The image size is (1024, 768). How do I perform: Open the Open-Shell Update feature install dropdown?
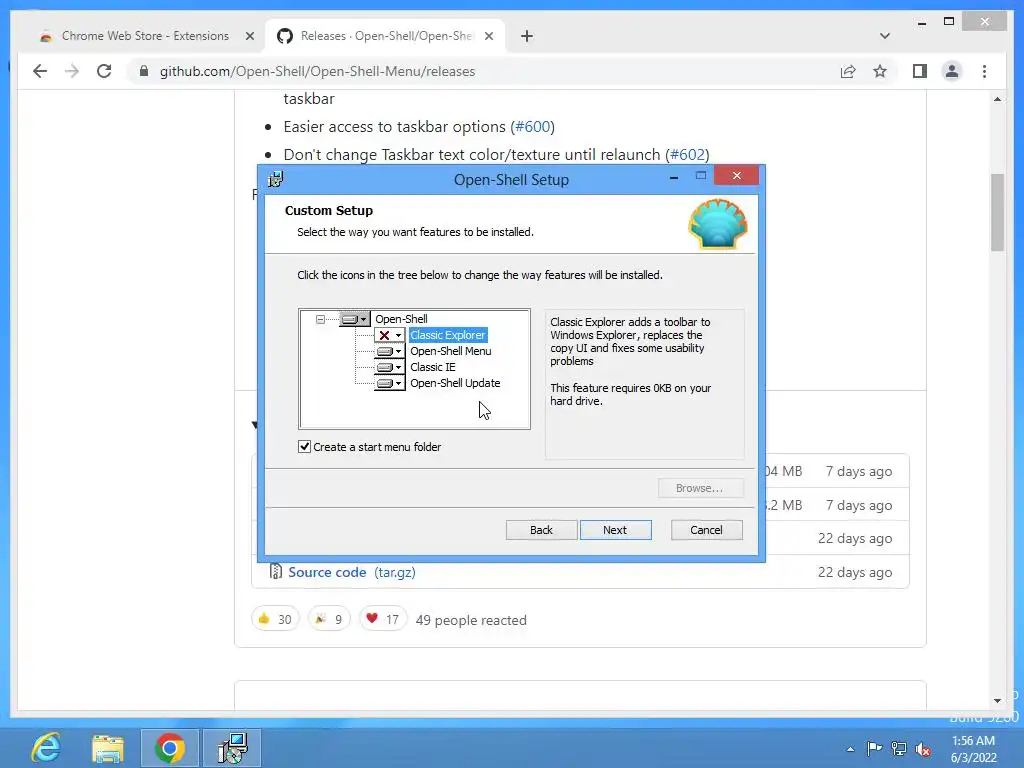coord(390,383)
